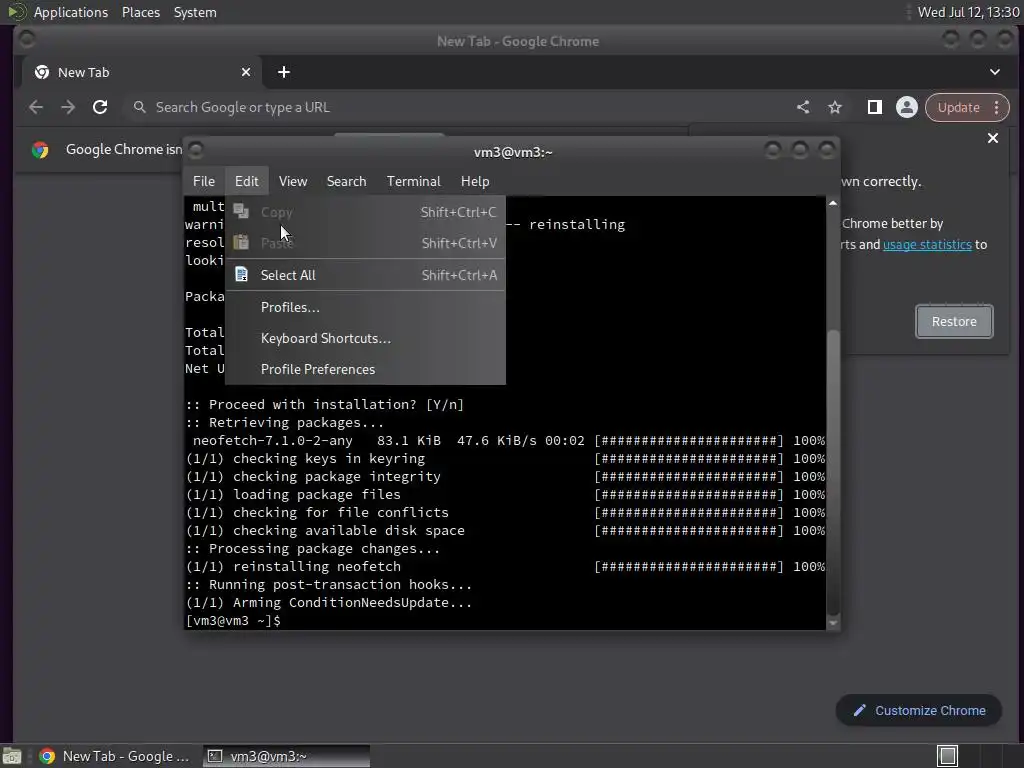Open the Places menu
Screen dimensions: 1024x768
(x=141, y=12)
